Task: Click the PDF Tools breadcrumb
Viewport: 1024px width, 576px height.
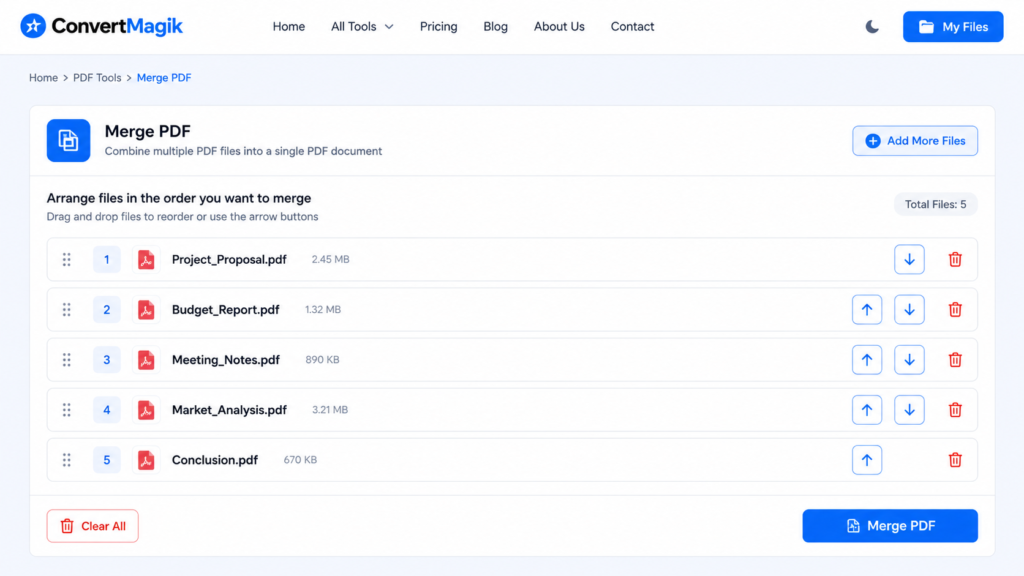Action: 97,78
